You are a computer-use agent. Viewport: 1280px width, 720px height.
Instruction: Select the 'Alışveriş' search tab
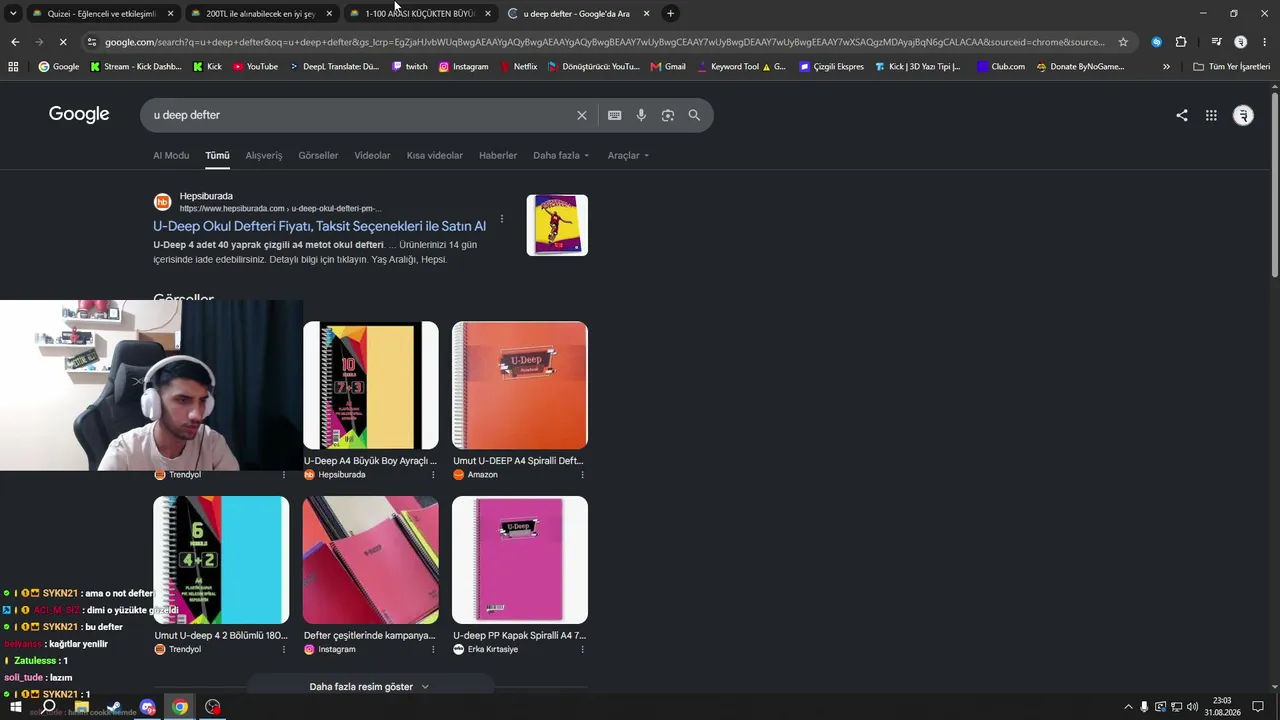[264, 155]
